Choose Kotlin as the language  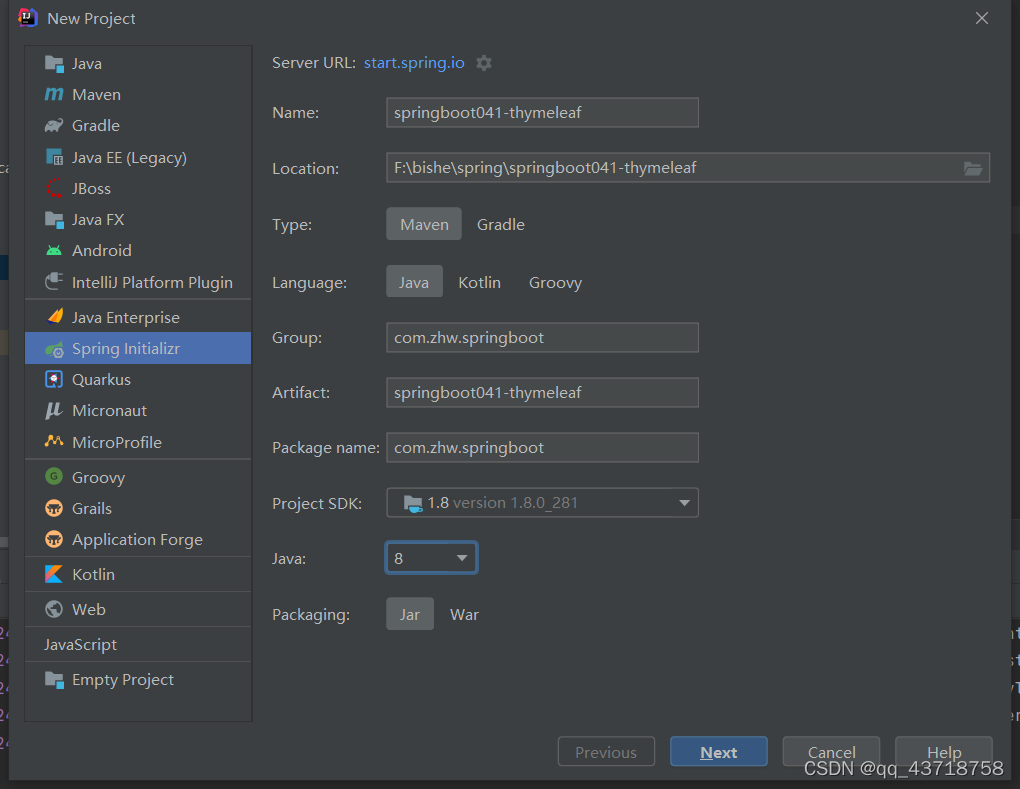point(479,282)
